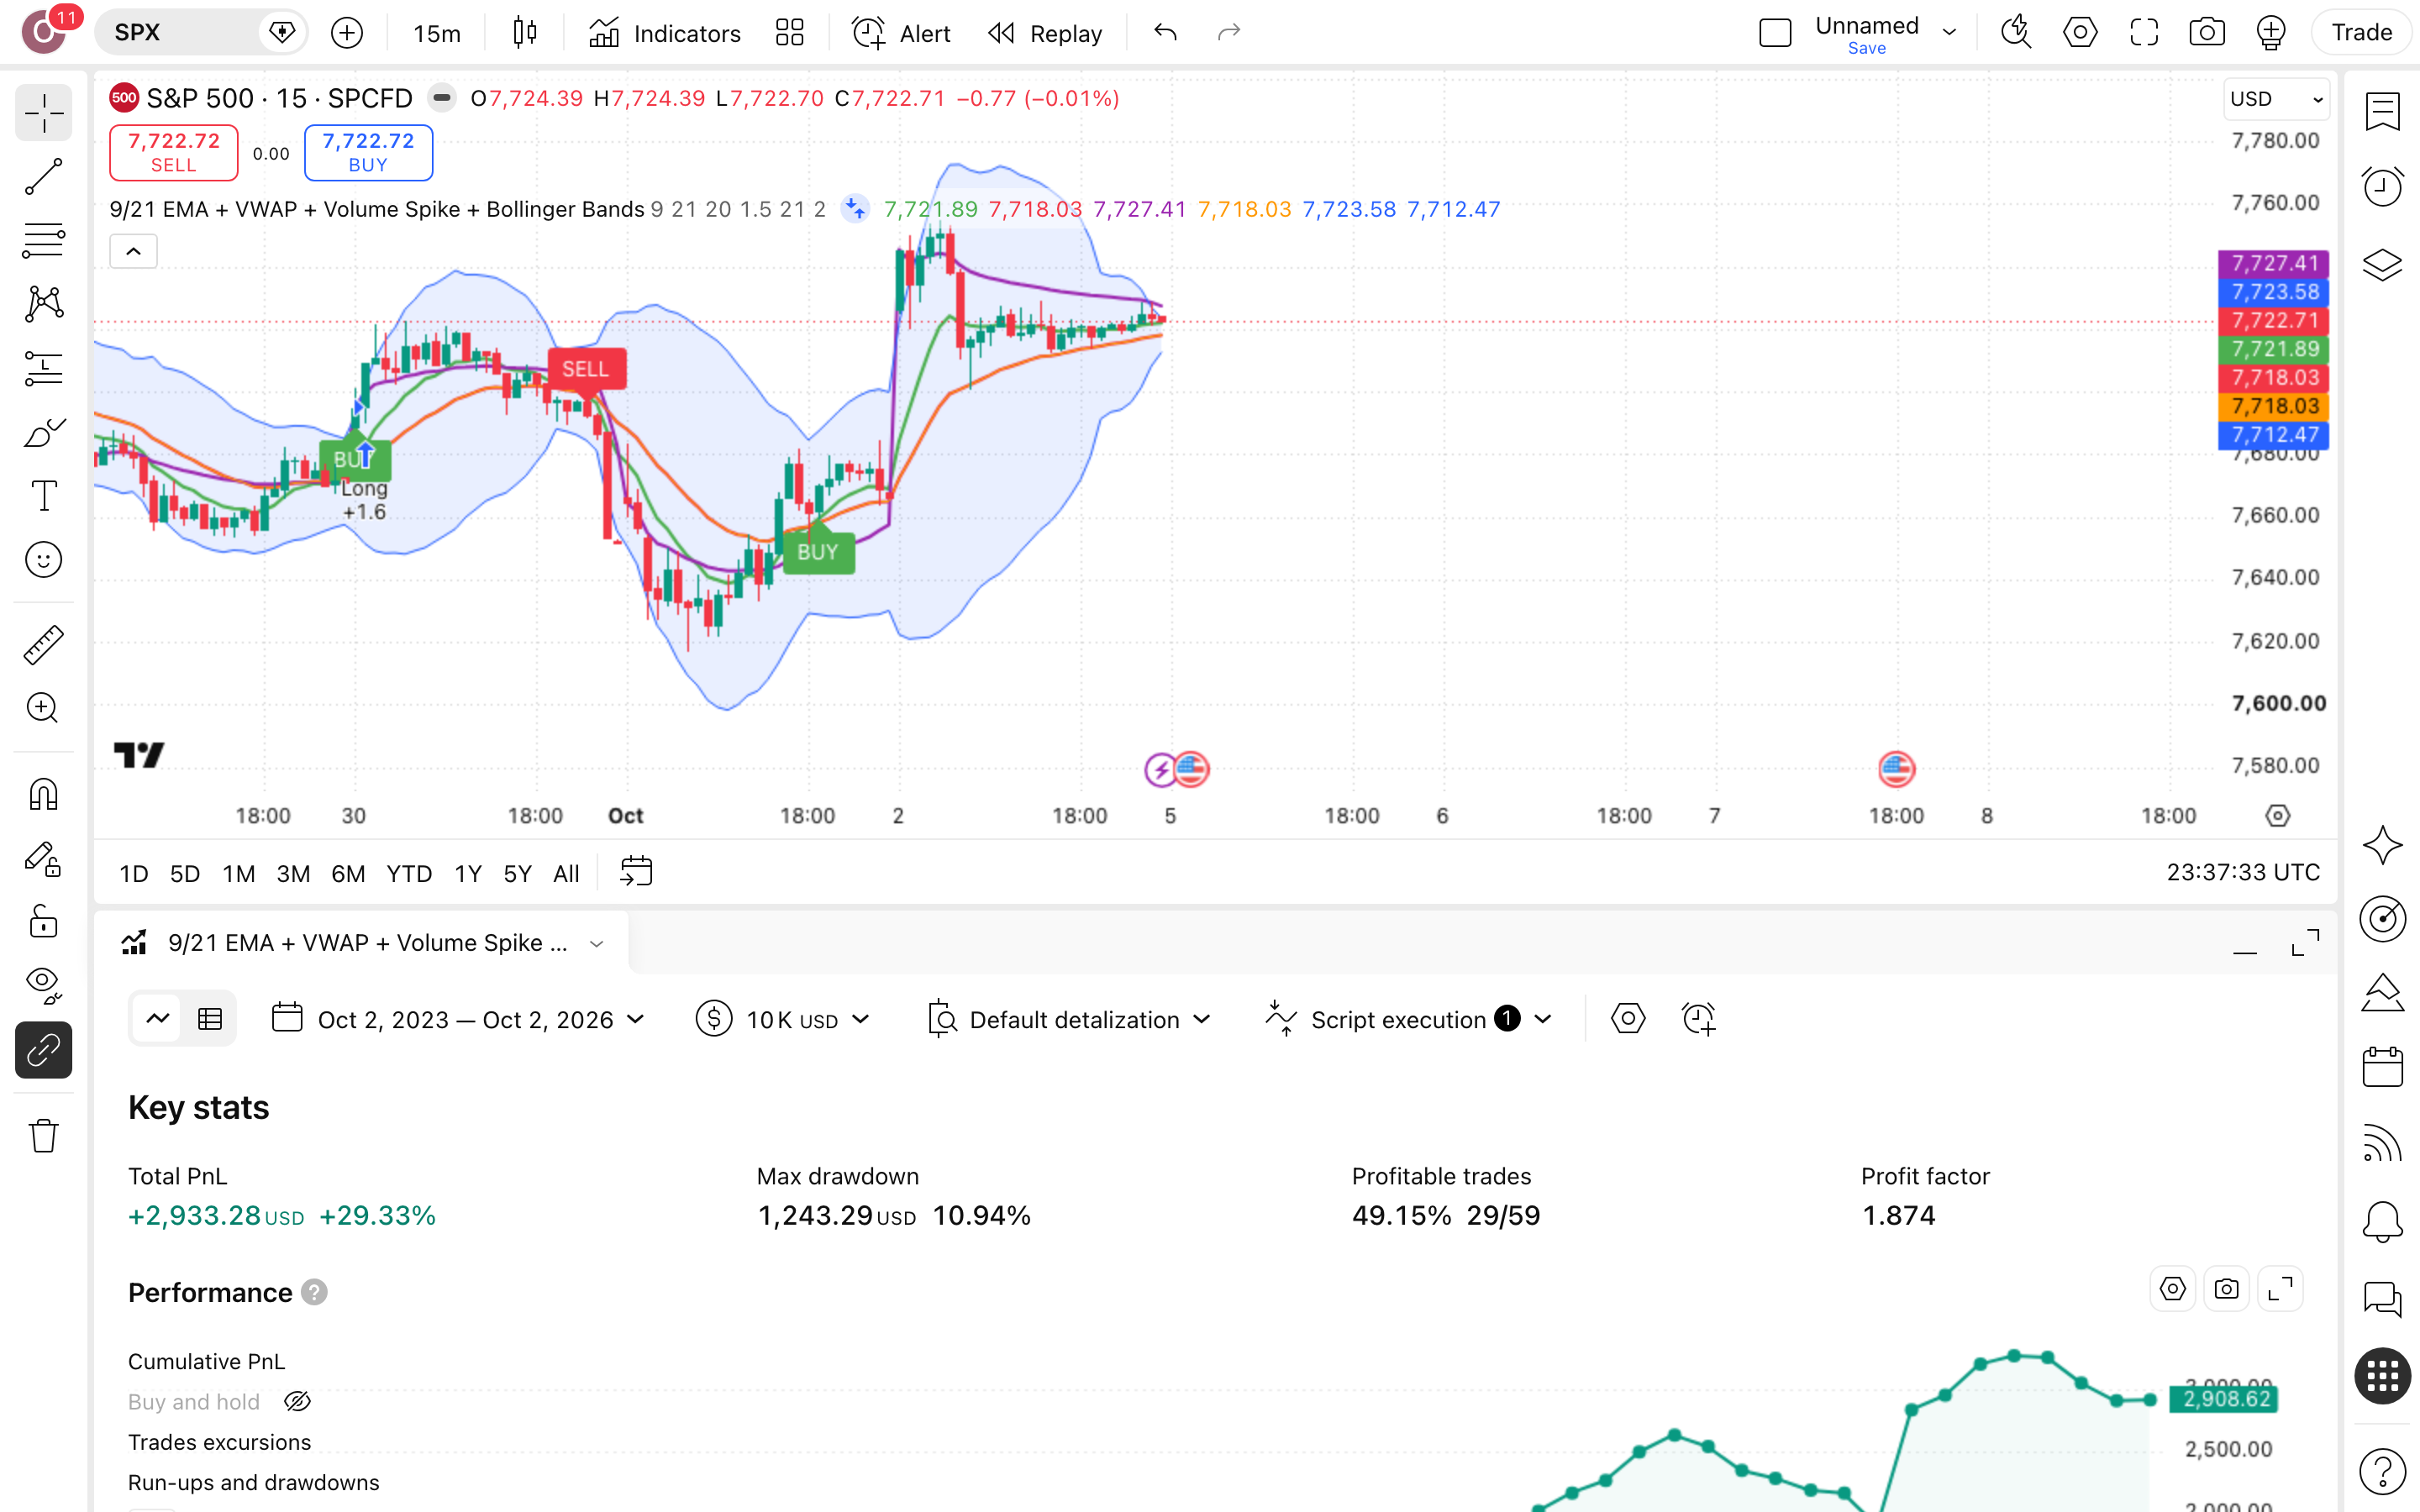Open the forecasting and measurement tools
The width and height of the screenshot is (2420, 1512).
(x=43, y=368)
